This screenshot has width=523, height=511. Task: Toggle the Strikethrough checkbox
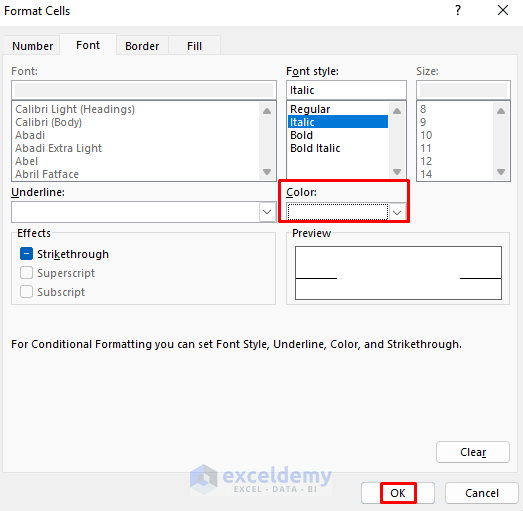pyautogui.click(x=26, y=254)
